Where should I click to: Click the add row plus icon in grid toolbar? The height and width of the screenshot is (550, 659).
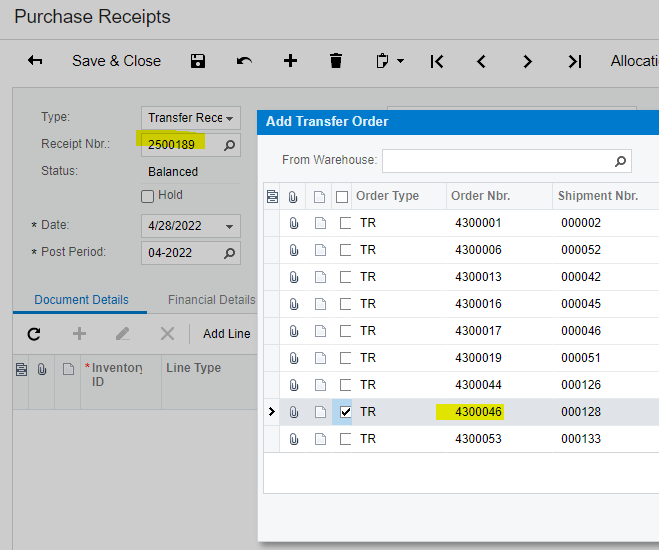[x=79, y=334]
